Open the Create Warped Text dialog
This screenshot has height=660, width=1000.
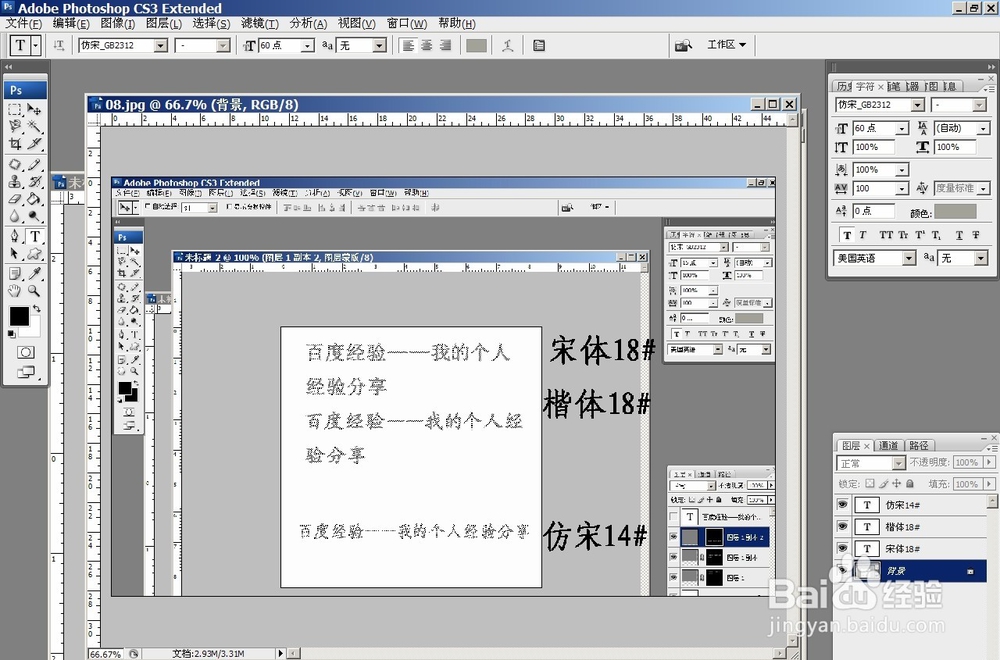tap(508, 44)
